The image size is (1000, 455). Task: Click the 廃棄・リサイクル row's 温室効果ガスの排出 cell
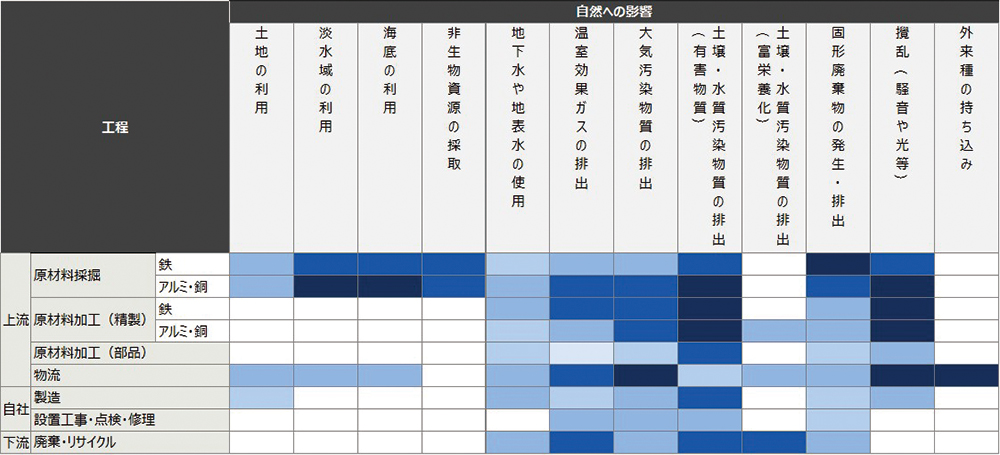581,441
